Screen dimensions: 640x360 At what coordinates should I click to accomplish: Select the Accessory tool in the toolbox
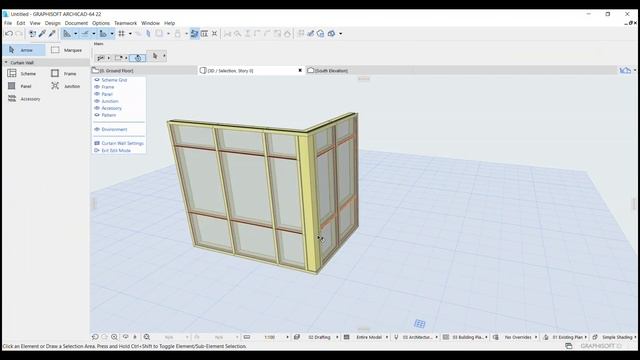[24, 99]
